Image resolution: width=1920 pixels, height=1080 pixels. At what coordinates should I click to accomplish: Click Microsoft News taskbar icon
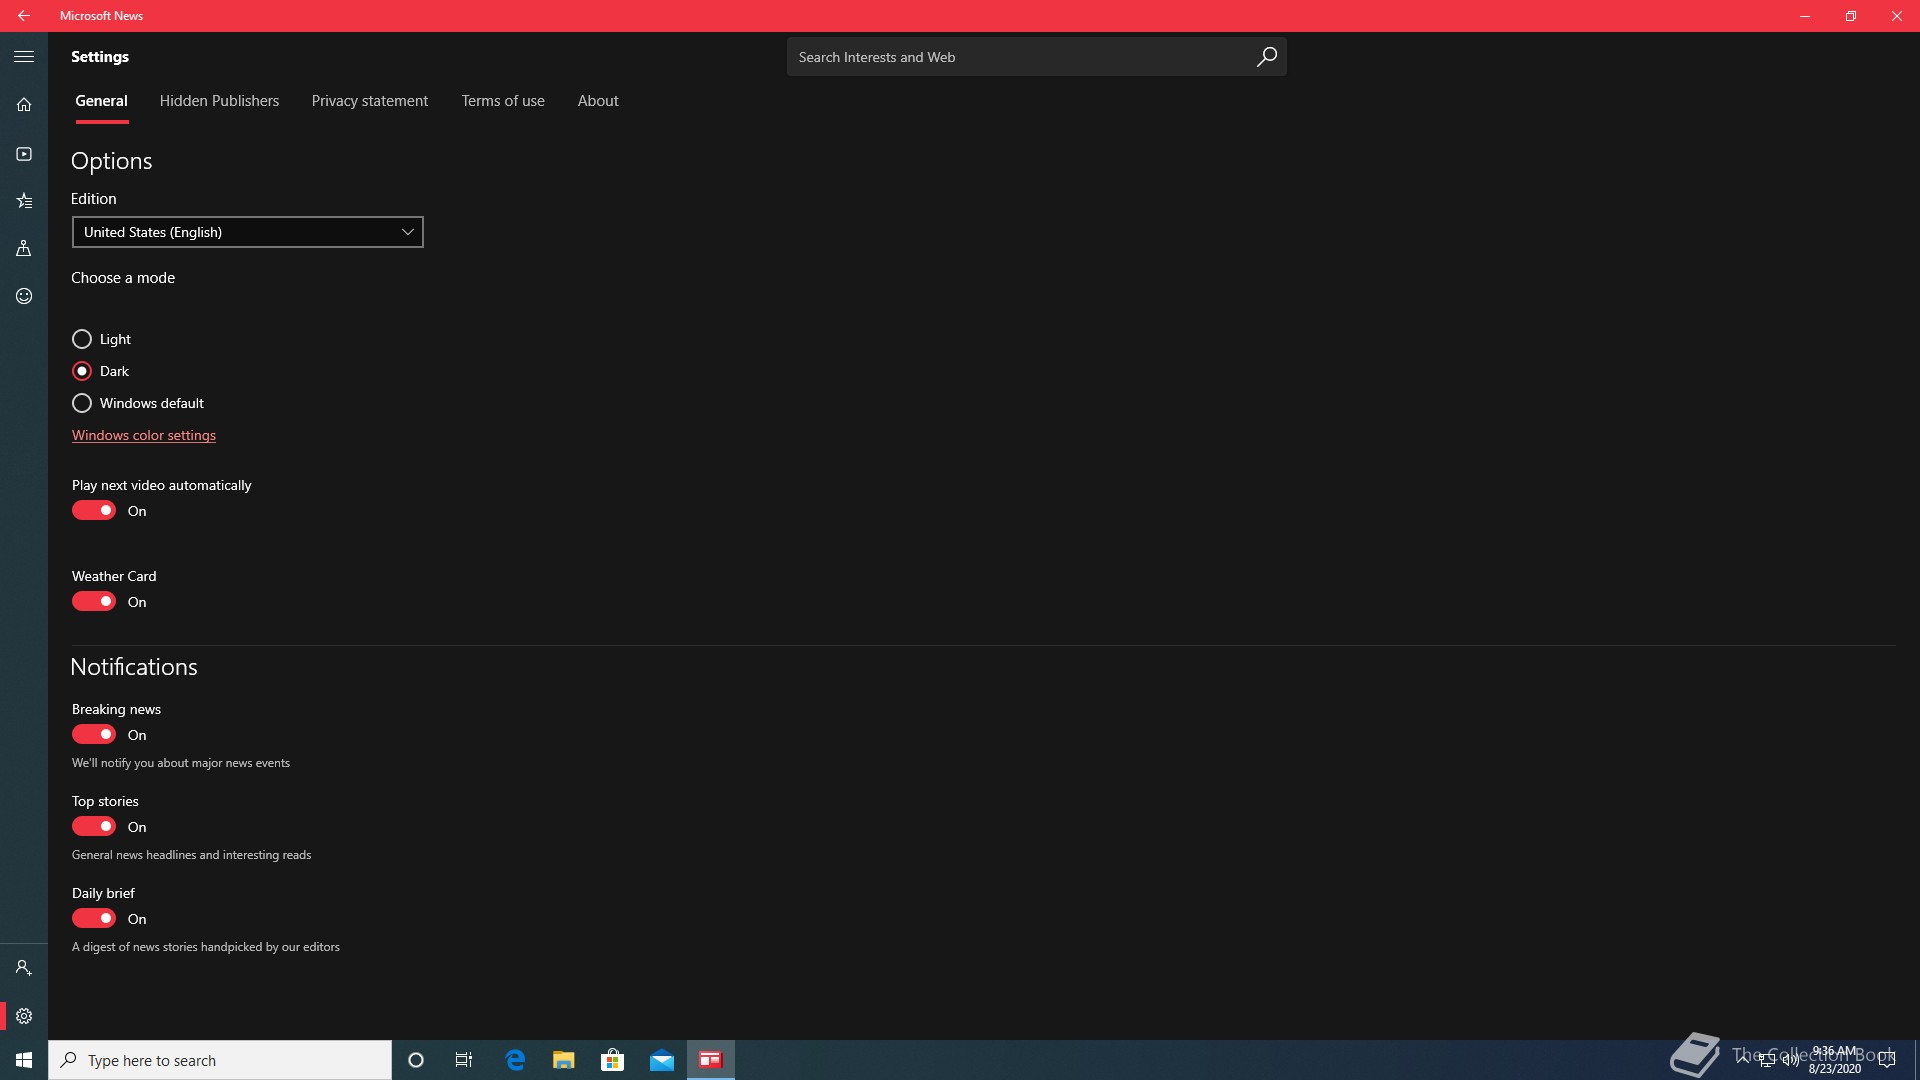[x=711, y=1060]
